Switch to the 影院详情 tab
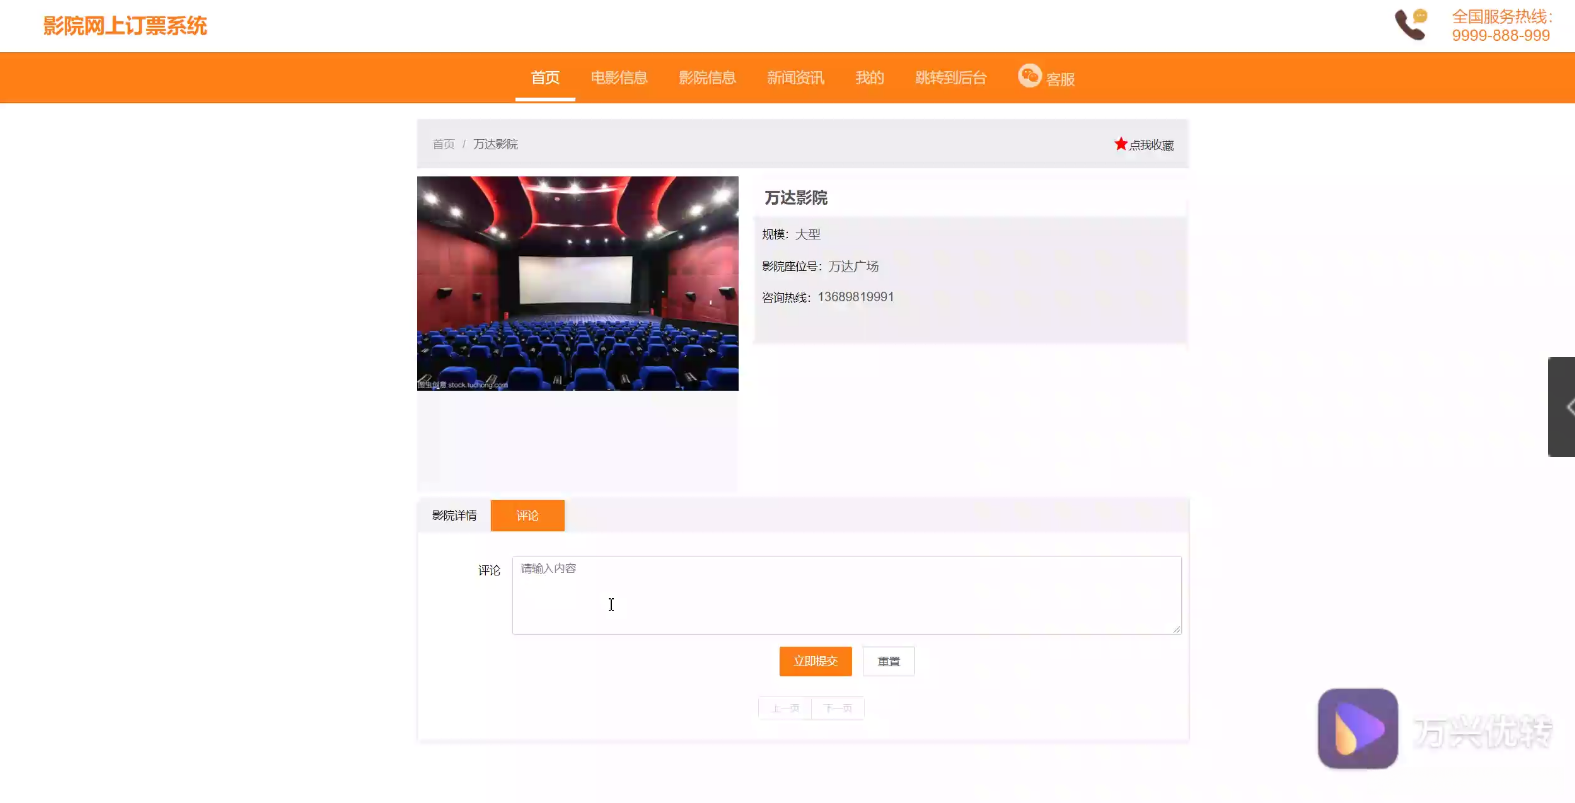Image resolution: width=1575 pixels, height=803 pixels. 454,516
